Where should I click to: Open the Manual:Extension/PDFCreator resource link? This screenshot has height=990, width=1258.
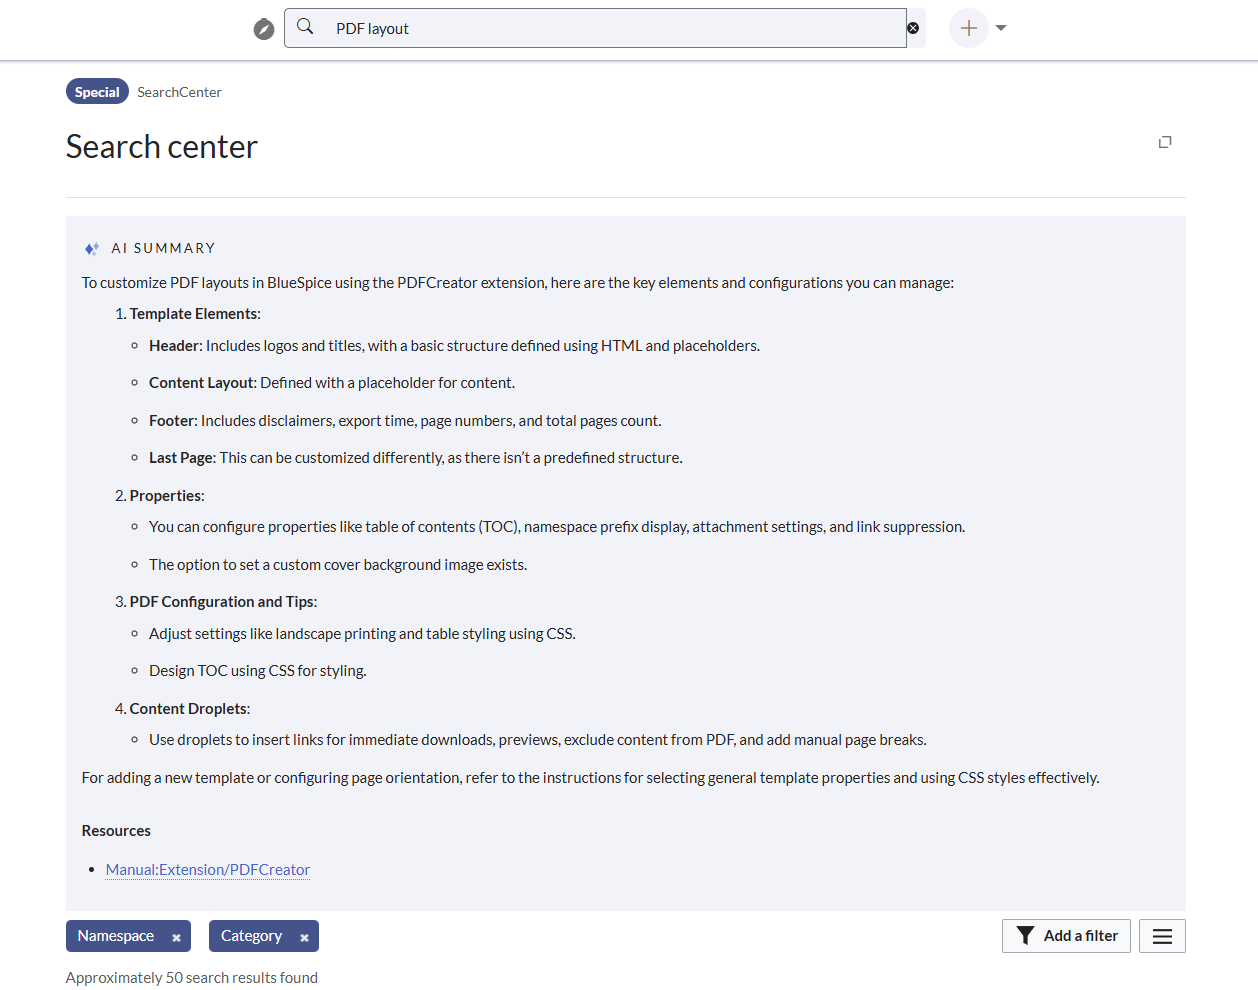pyautogui.click(x=208, y=870)
